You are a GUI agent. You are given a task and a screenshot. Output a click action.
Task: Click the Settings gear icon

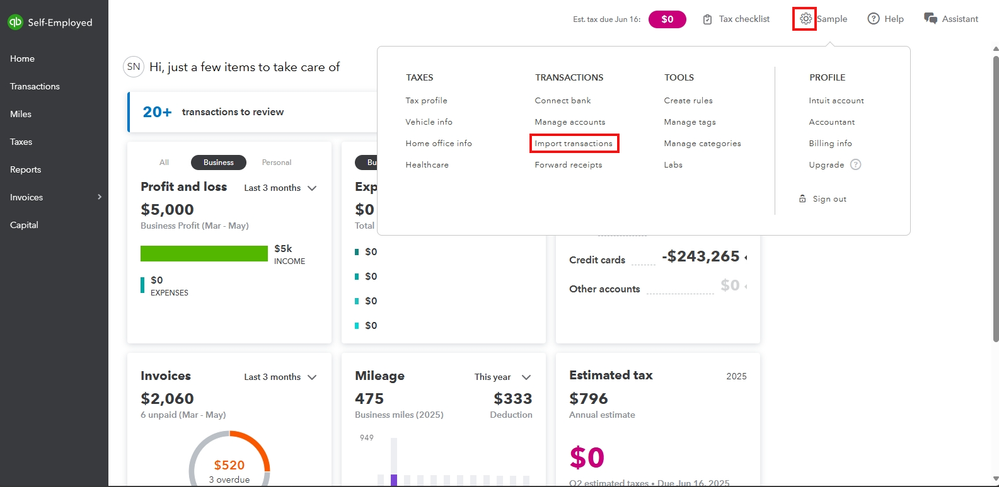pos(805,19)
